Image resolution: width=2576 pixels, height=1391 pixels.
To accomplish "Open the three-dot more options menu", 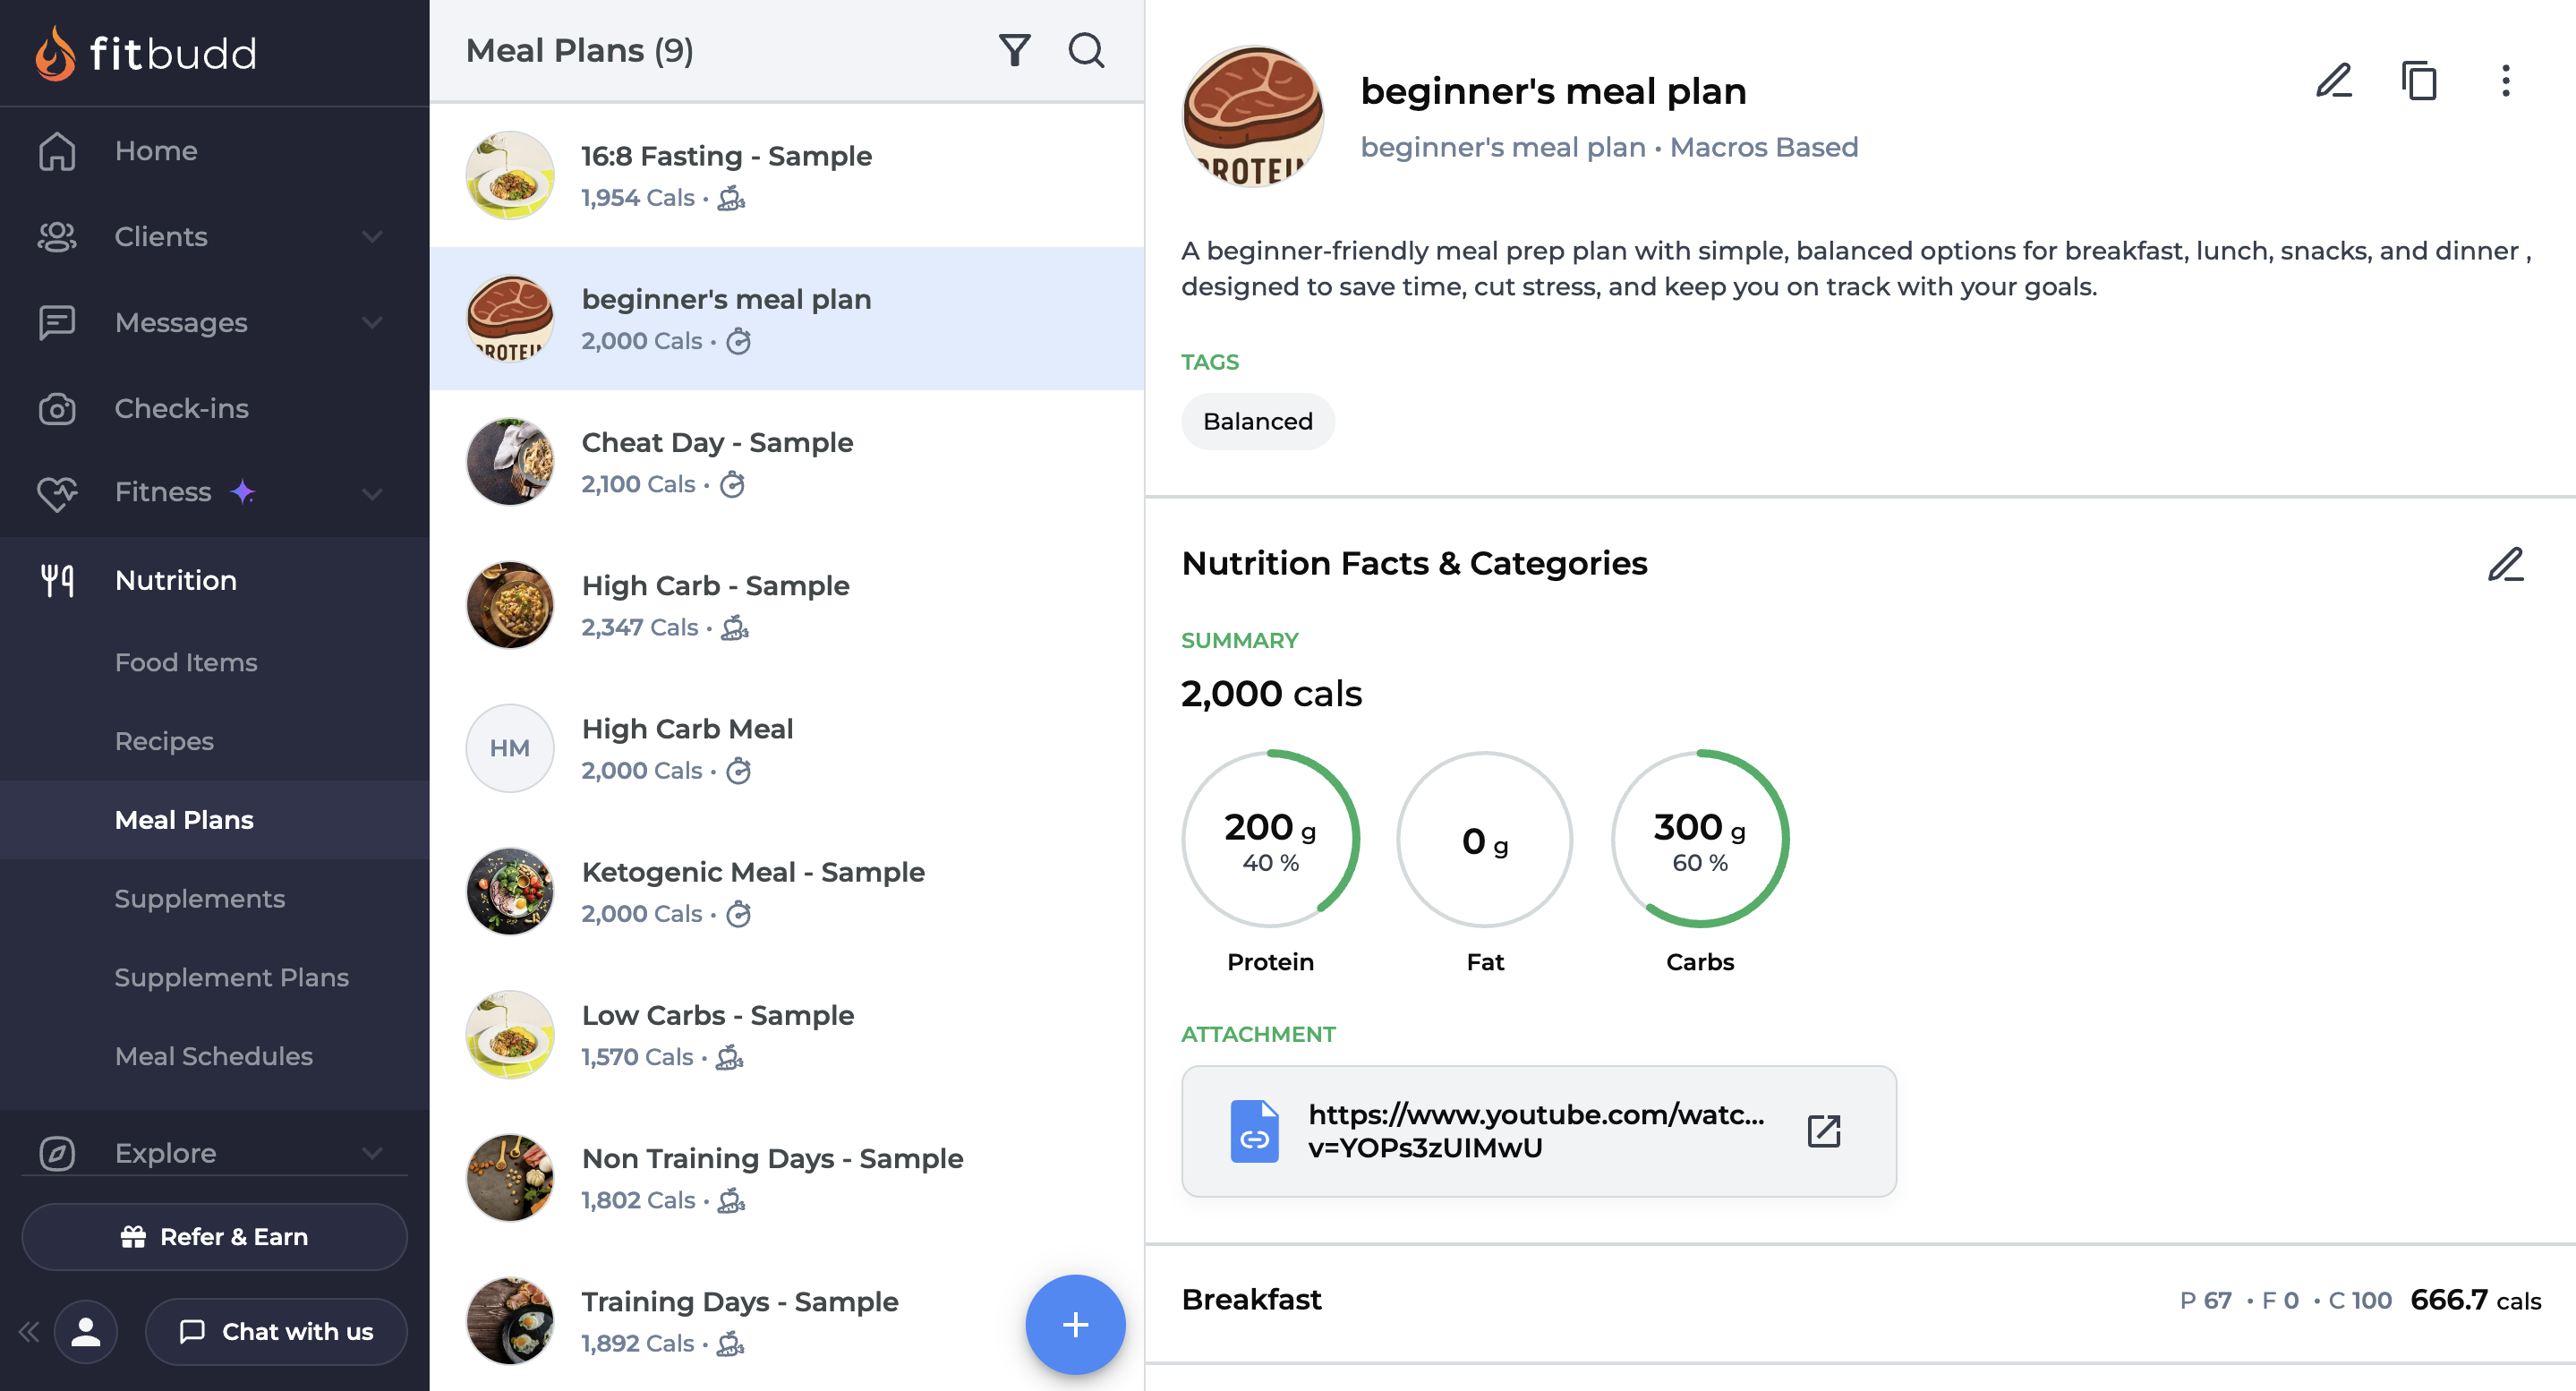I will click(x=2505, y=81).
